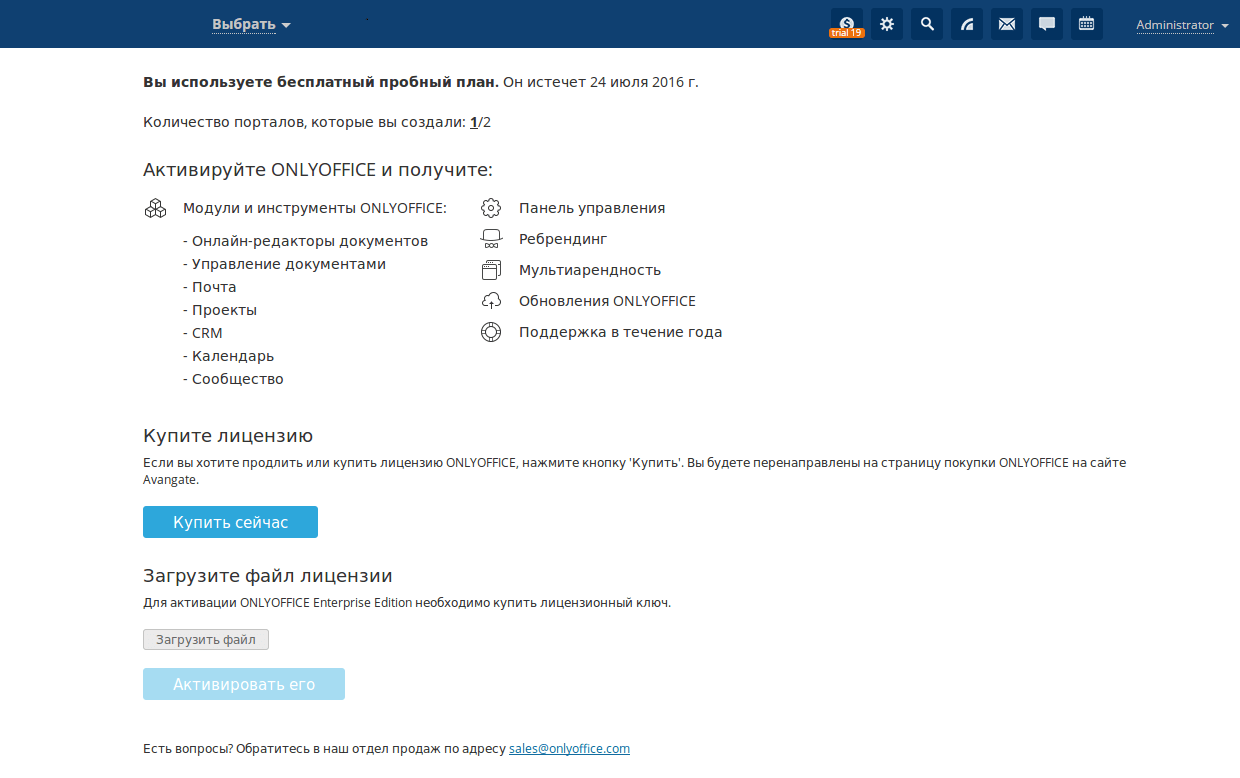Viewport: 1240px width, 778px height.
Task: Click the modules cubes icon
Action: (x=155, y=208)
